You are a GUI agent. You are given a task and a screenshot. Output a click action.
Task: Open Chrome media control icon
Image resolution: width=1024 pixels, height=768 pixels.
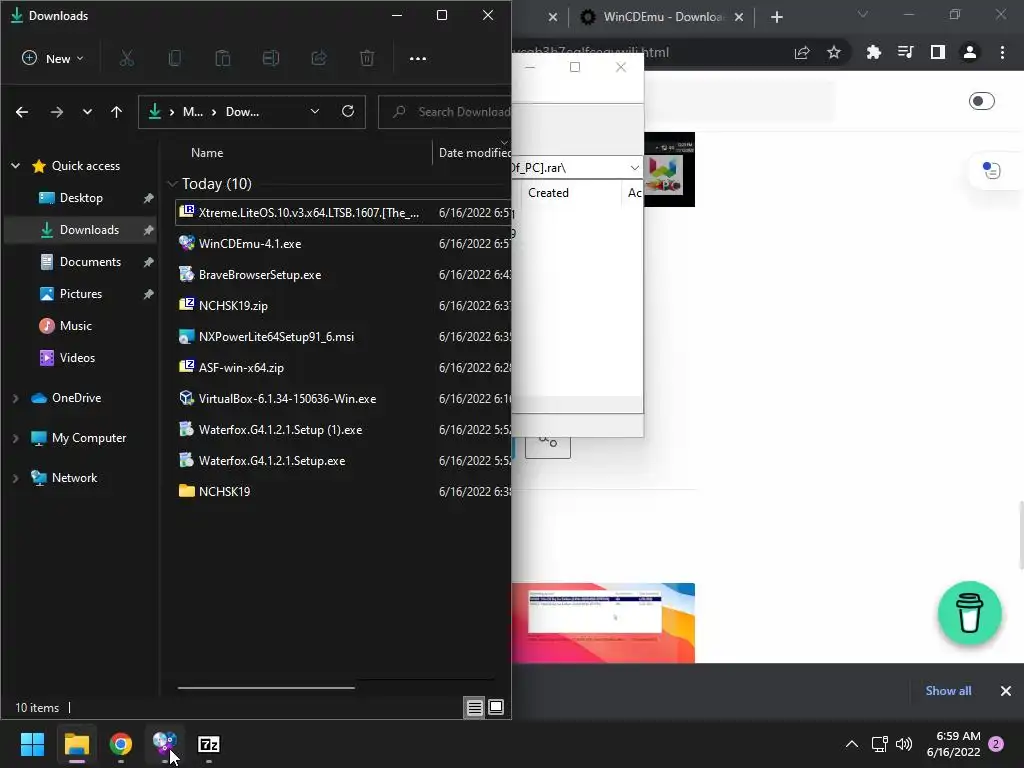(906, 52)
